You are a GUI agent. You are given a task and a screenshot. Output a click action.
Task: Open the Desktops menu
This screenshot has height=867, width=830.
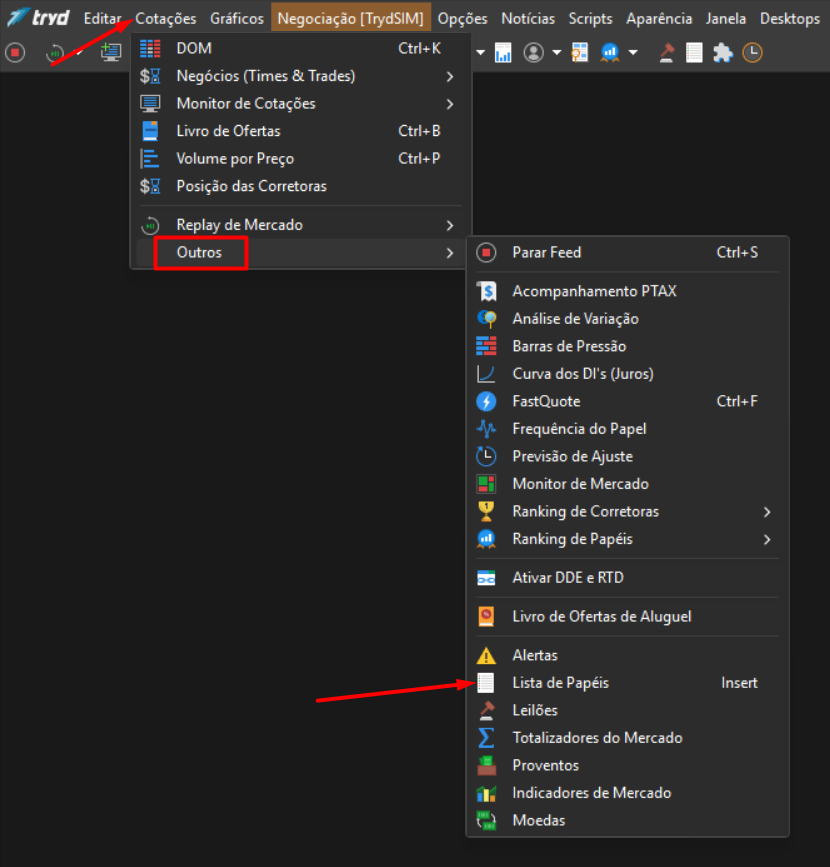[x=790, y=19]
